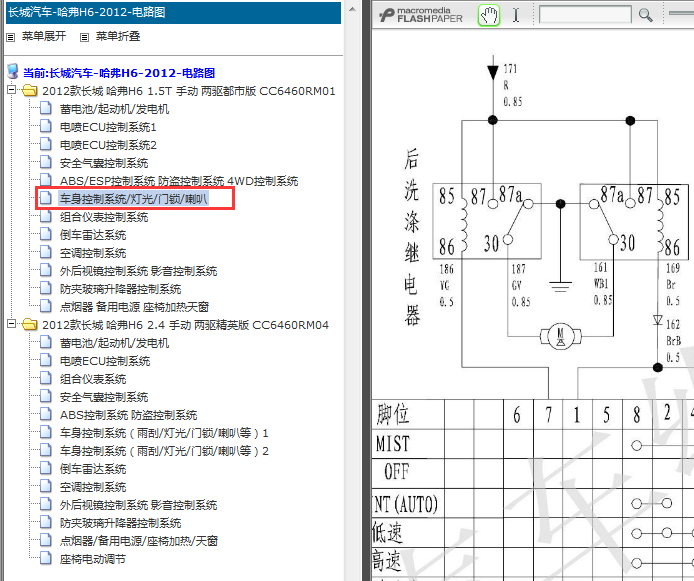Select the FlashPaper hand pan tool

pos(489,15)
